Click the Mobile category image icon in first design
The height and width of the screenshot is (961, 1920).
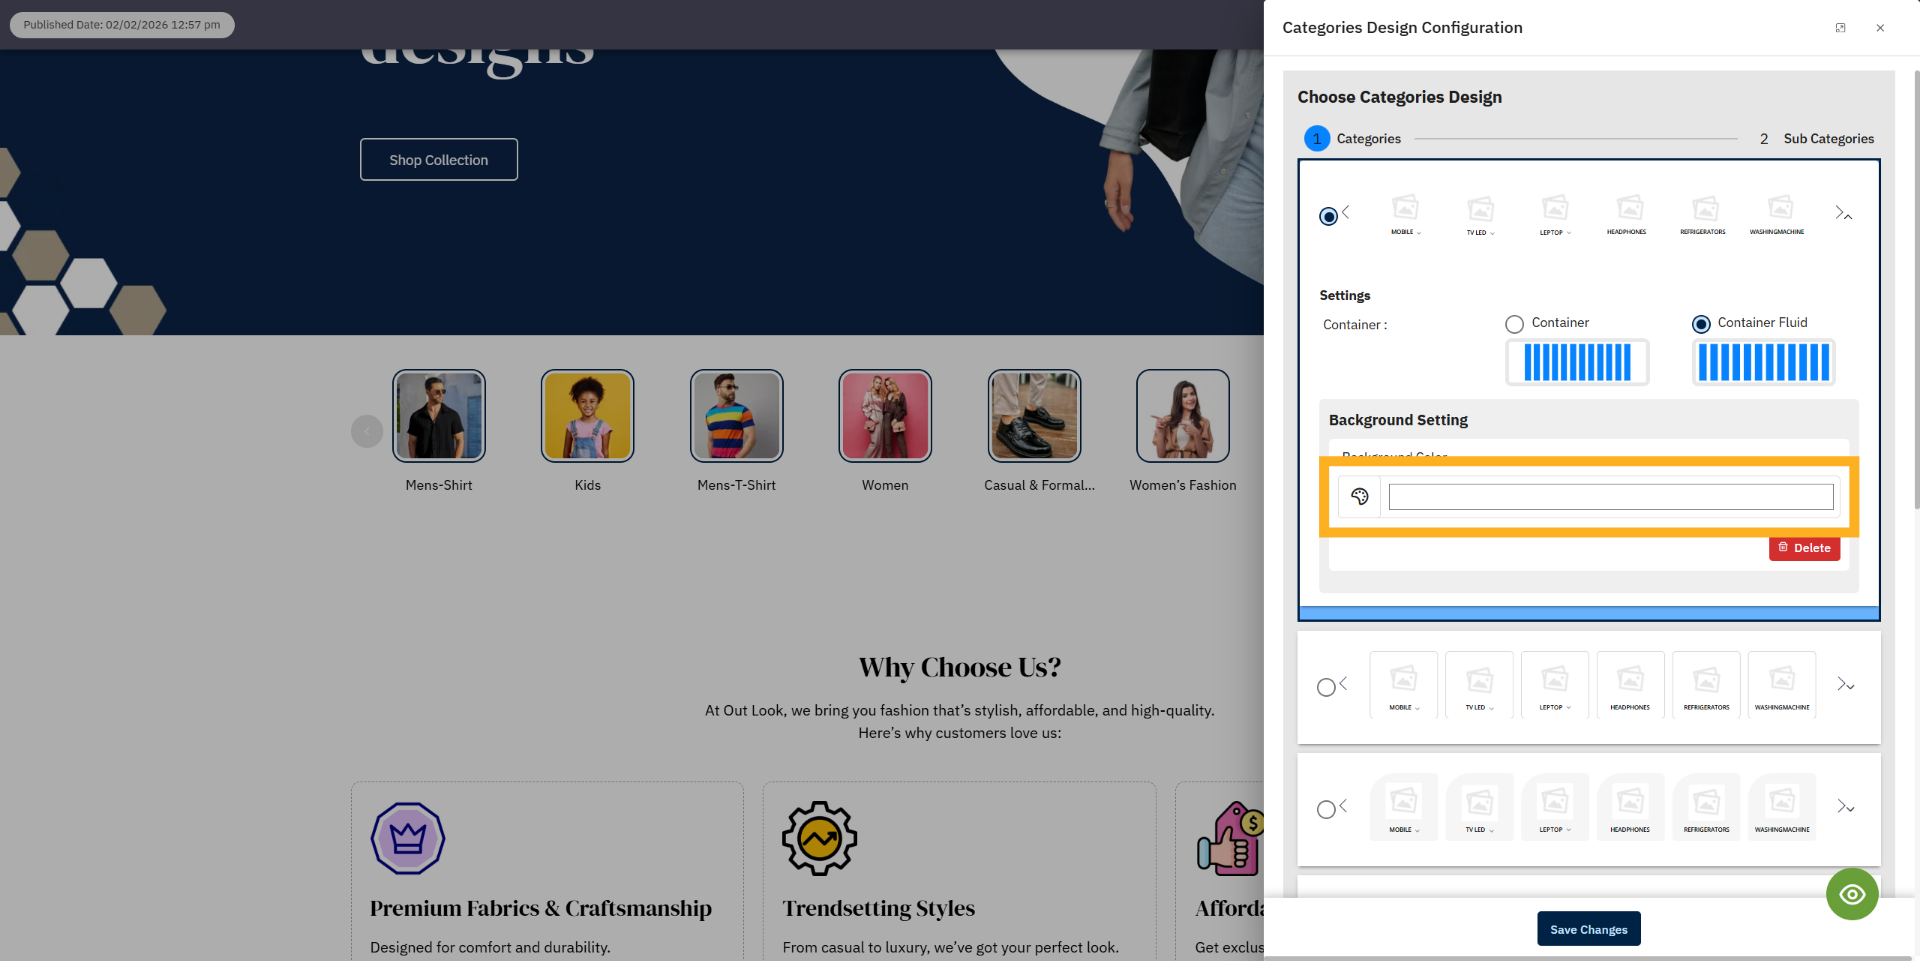click(1405, 208)
